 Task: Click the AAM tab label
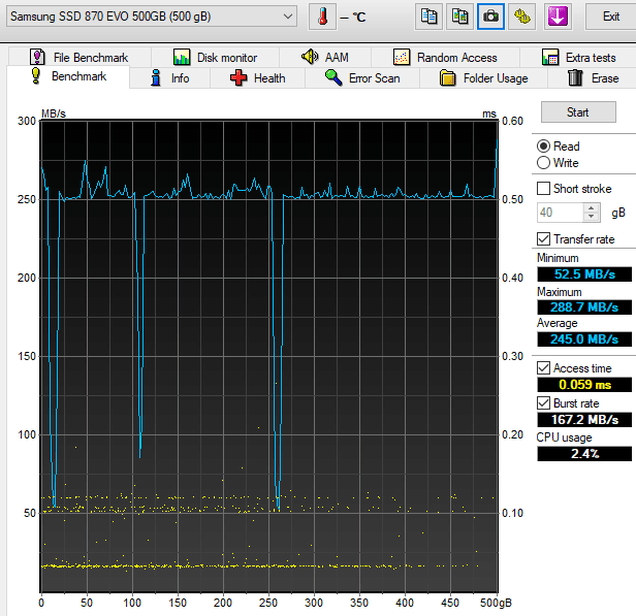click(336, 57)
